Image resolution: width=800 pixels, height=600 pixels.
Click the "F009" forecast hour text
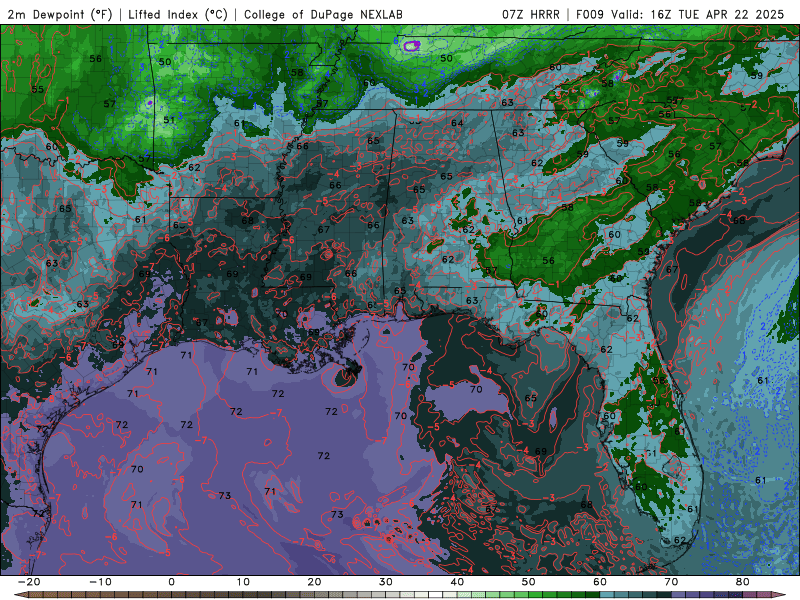pyautogui.click(x=591, y=14)
